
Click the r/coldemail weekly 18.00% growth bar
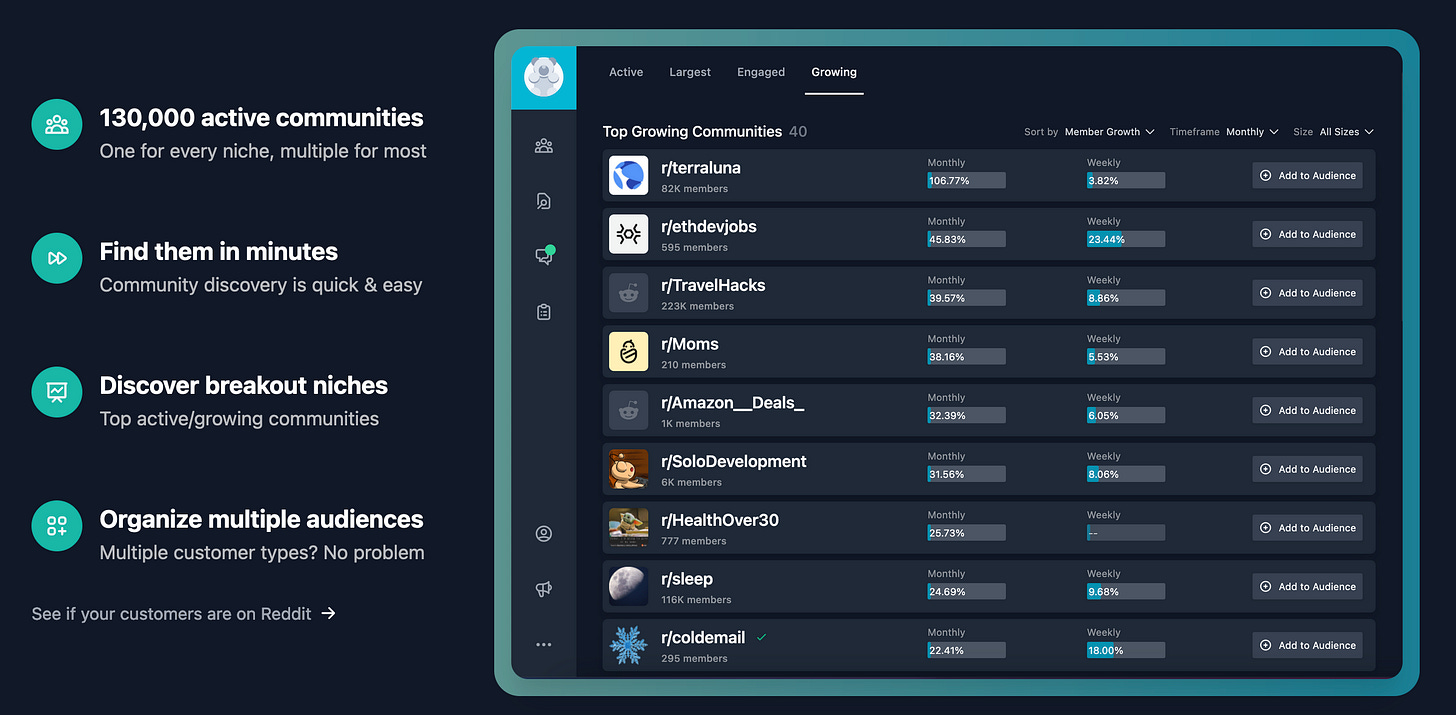[1126, 651]
